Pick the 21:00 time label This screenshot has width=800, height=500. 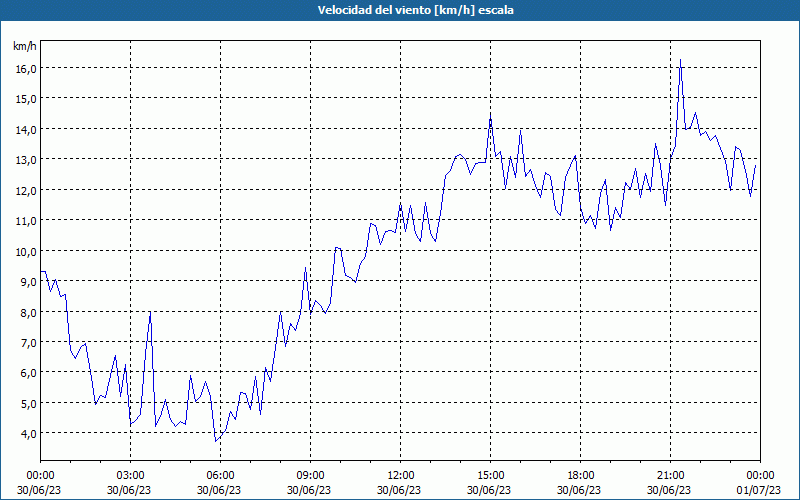pos(669,476)
